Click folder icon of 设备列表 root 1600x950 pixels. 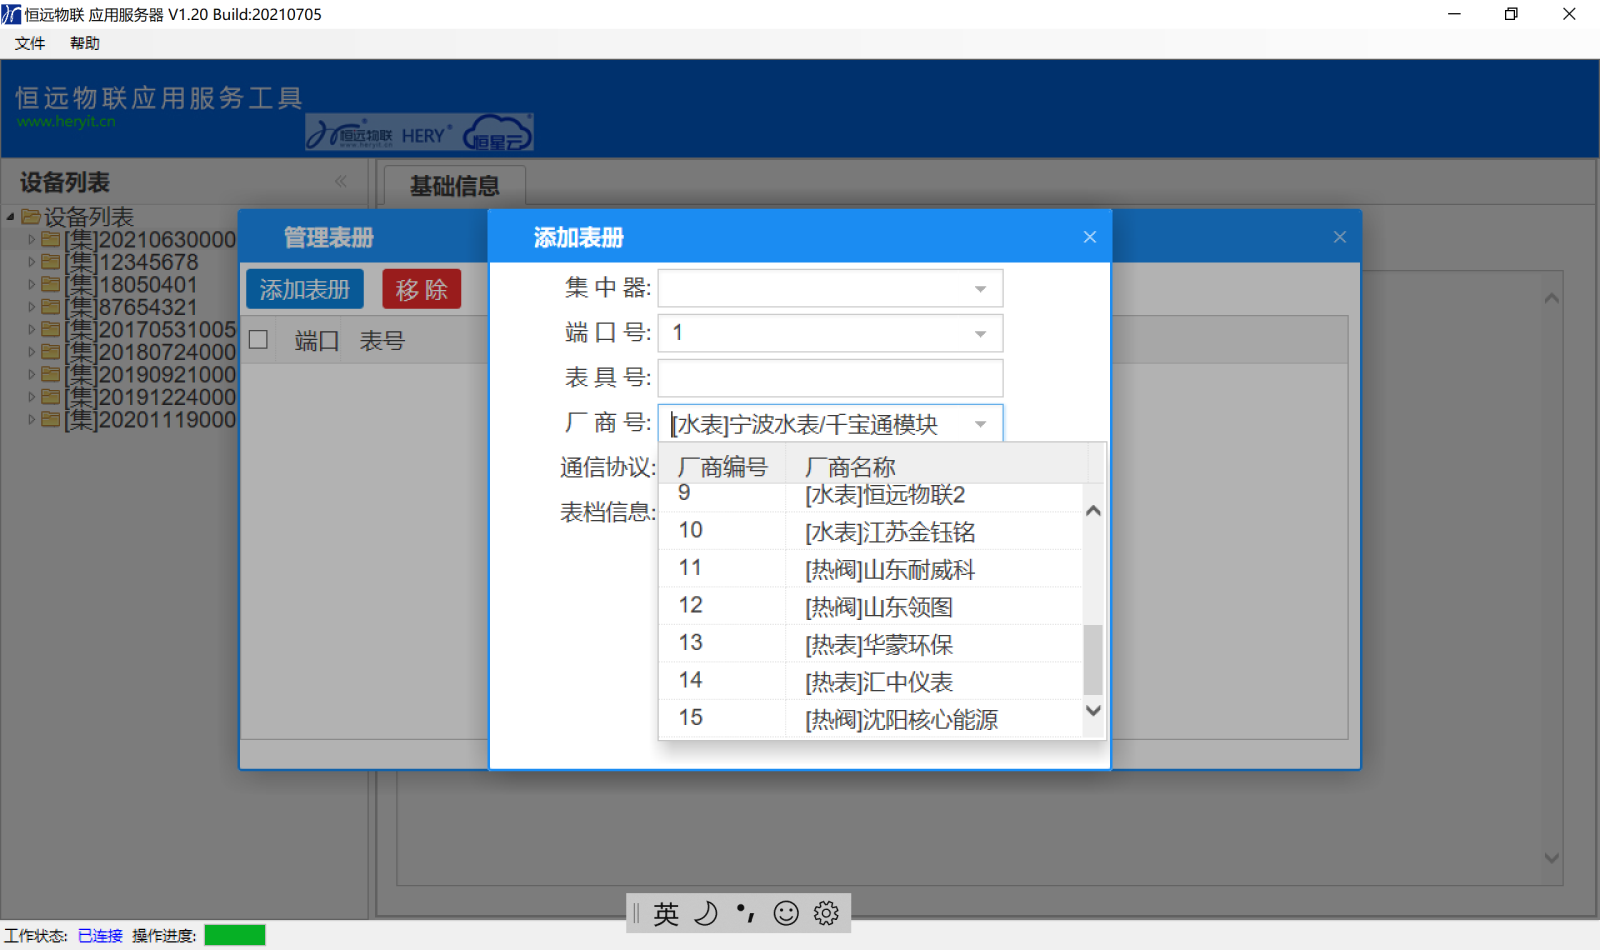(x=30, y=216)
